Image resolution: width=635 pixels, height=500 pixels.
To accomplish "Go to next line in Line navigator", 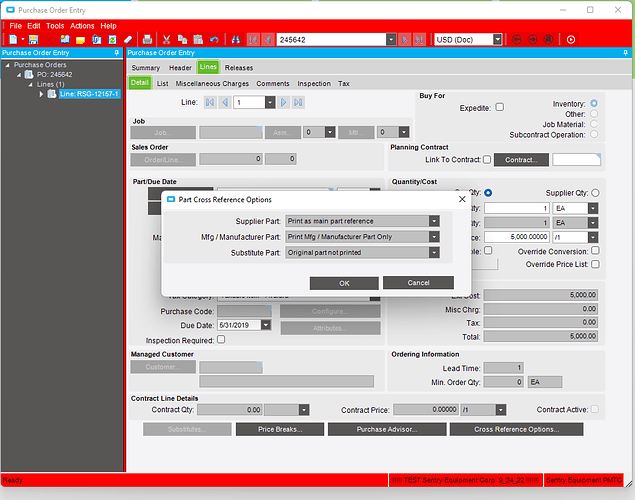I will click(284, 102).
